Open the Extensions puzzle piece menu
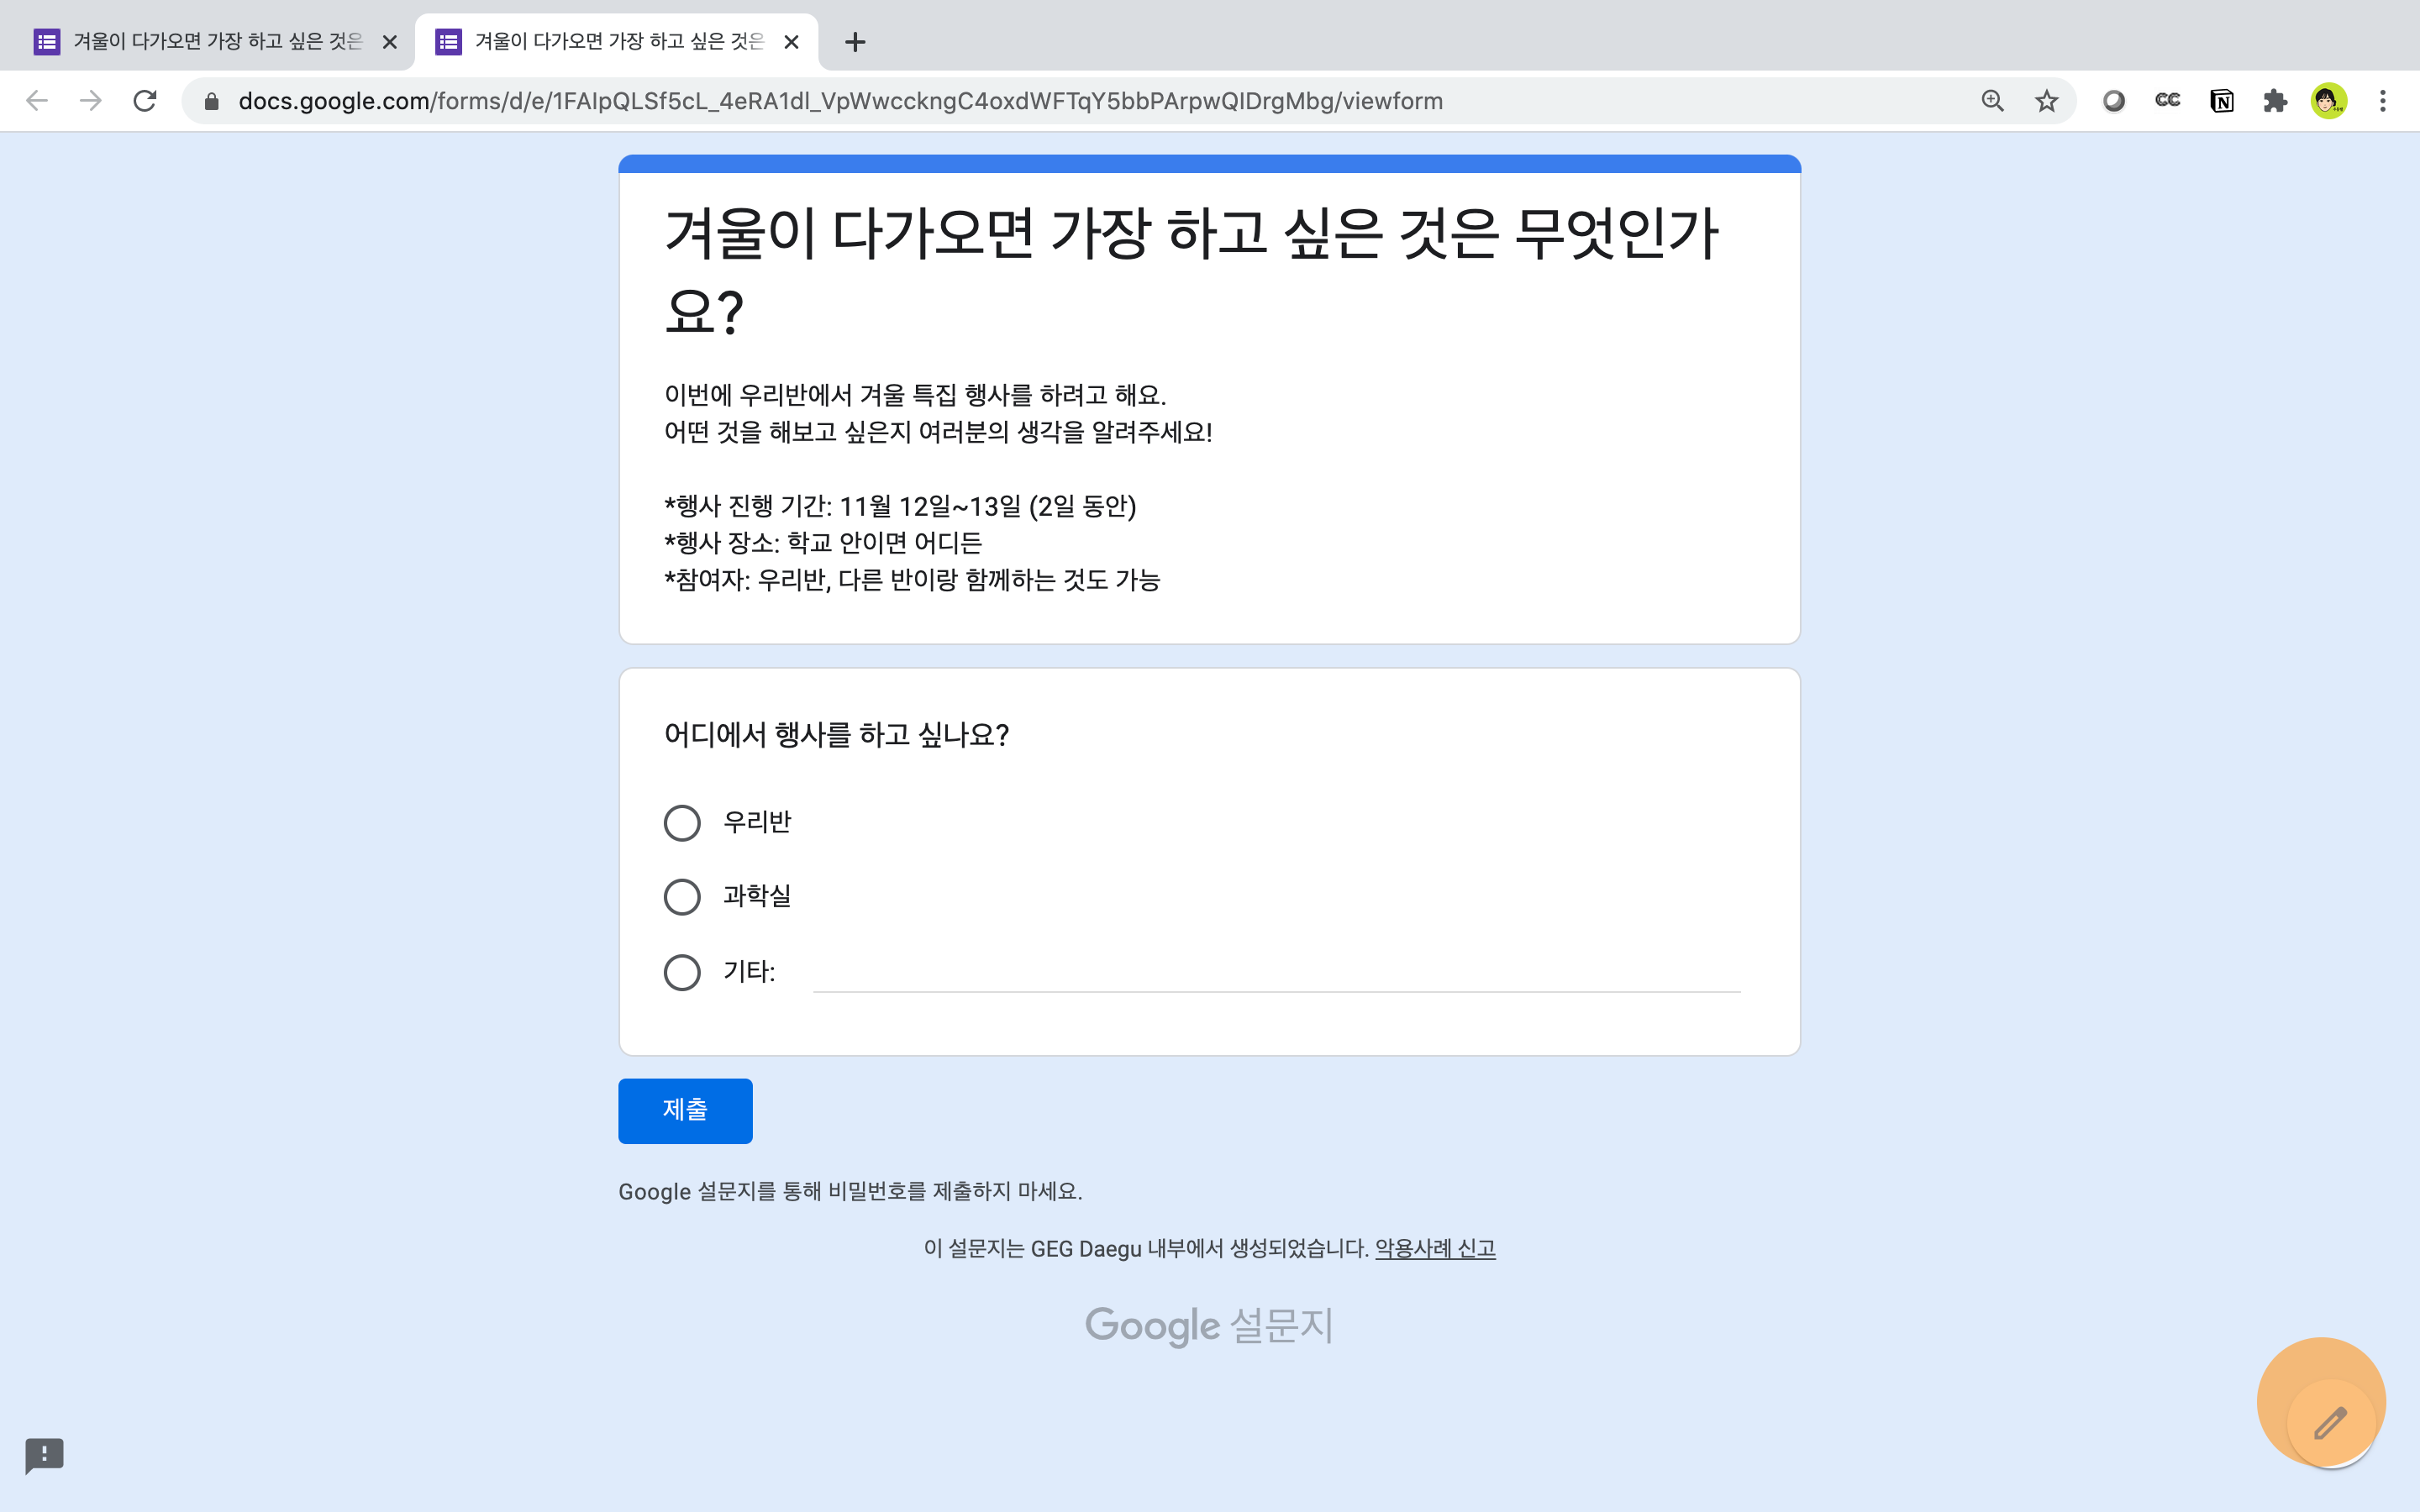Viewport: 2420px width, 1512px height. click(x=2275, y=101)
